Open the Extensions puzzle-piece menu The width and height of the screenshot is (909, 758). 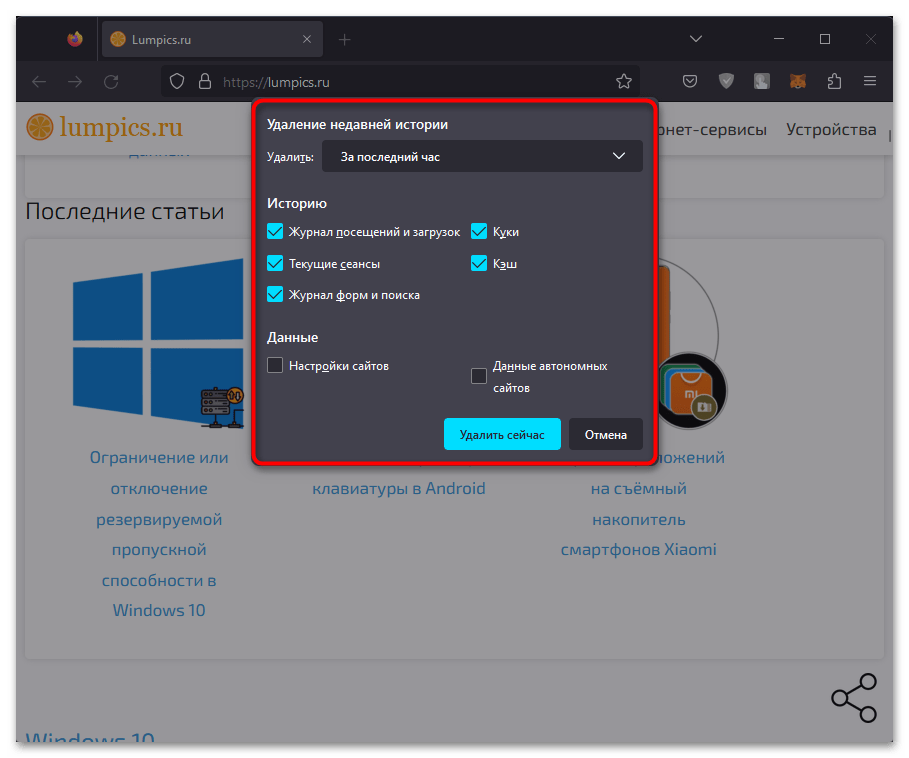click(833, 81)
